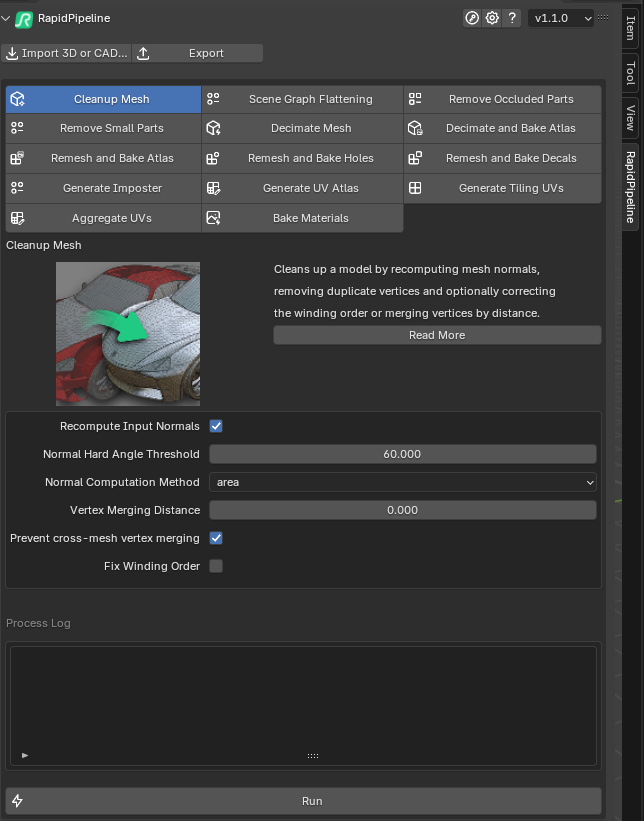The width and height of the screenshot is (644, 821).
Task: Open the v1.1.0 version dropdown
Action: tap(561, 17)
